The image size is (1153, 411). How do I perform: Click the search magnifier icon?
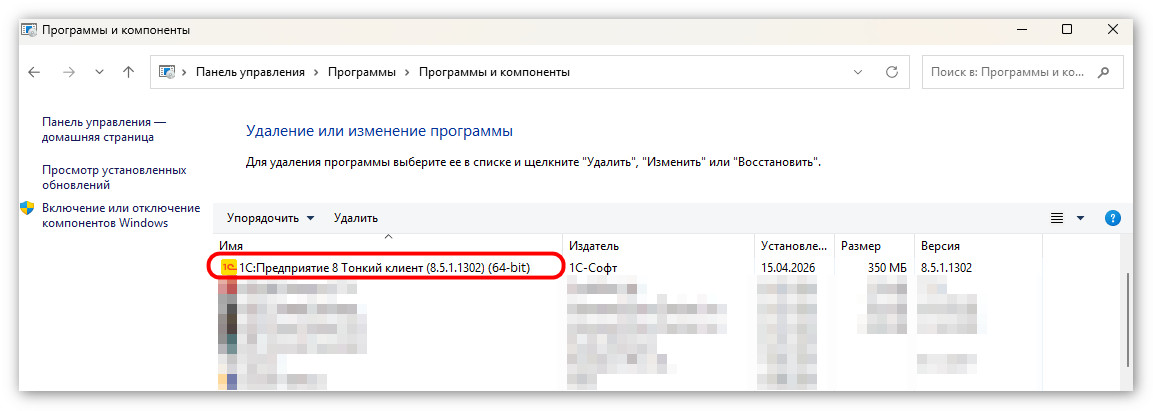(x=1103, y=72)
